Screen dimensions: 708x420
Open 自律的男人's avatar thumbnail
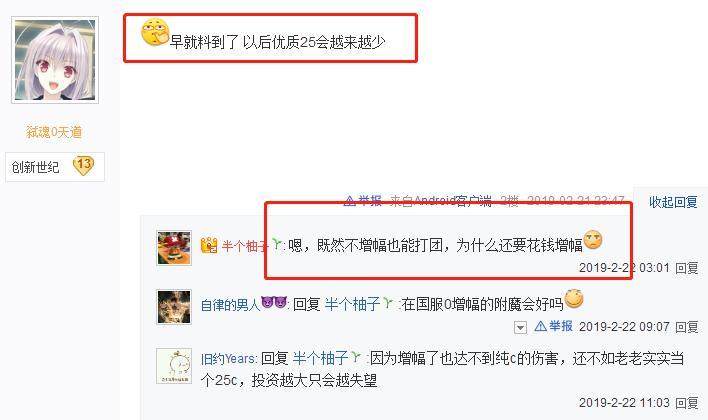tap(174, 307)
